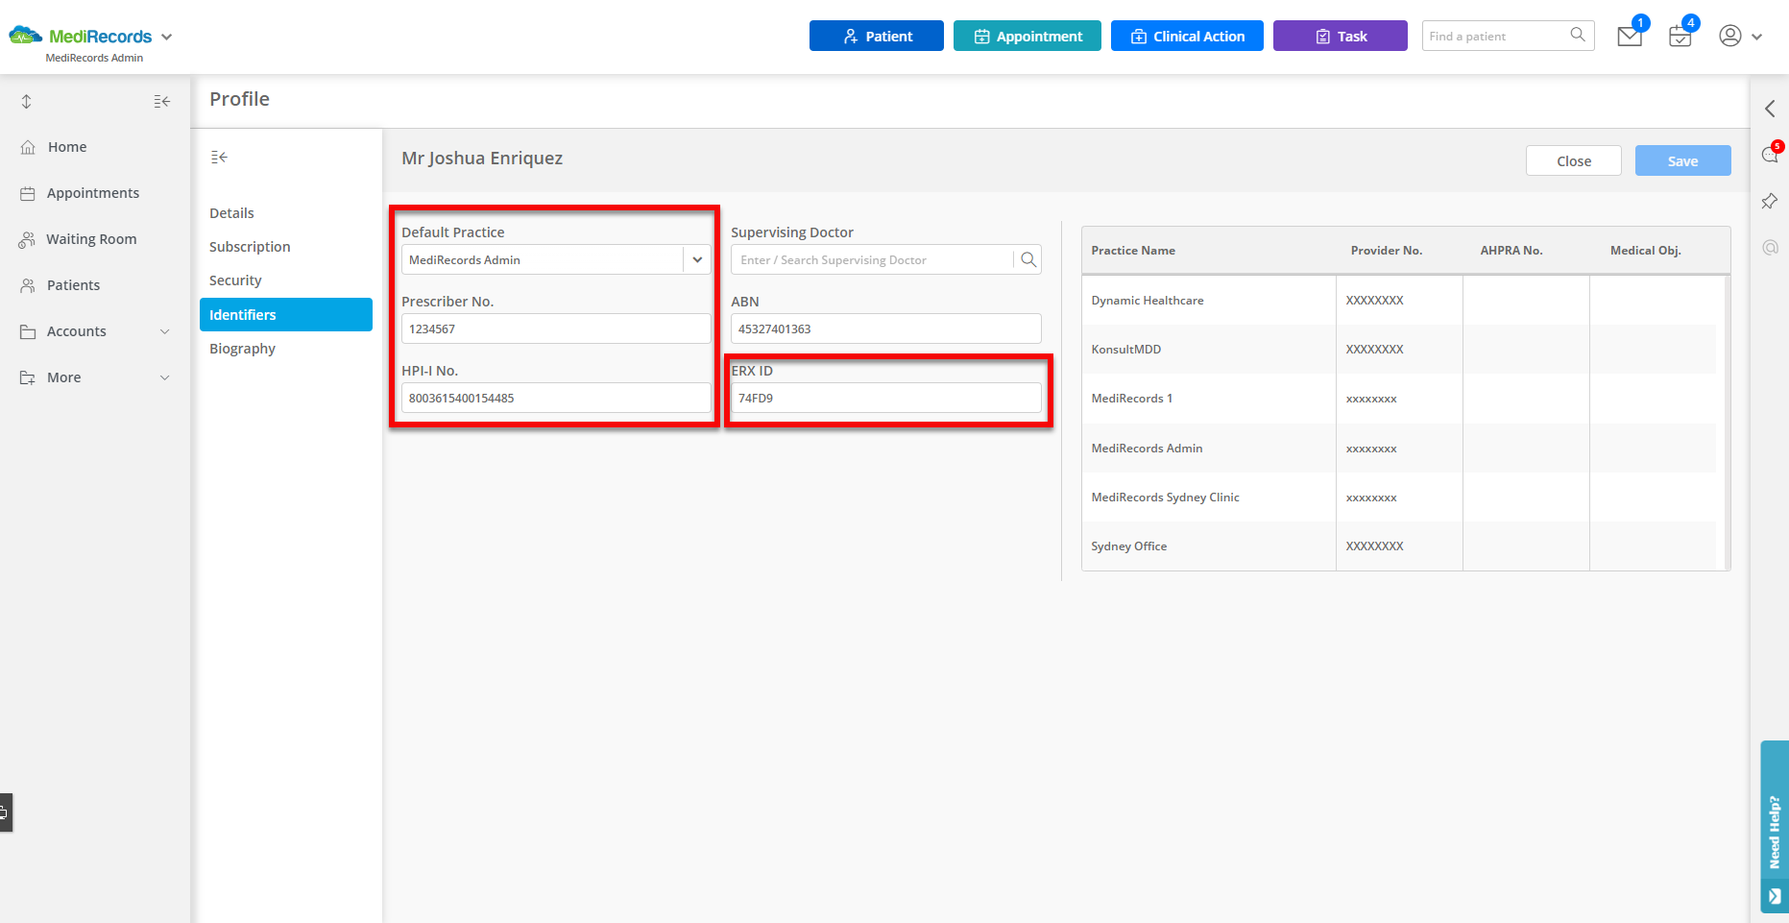Image resolution: width=1789 pixels, height=923 pixels.
Task: Click the @ mentions icon on right rail
Action: (1770, 247)
